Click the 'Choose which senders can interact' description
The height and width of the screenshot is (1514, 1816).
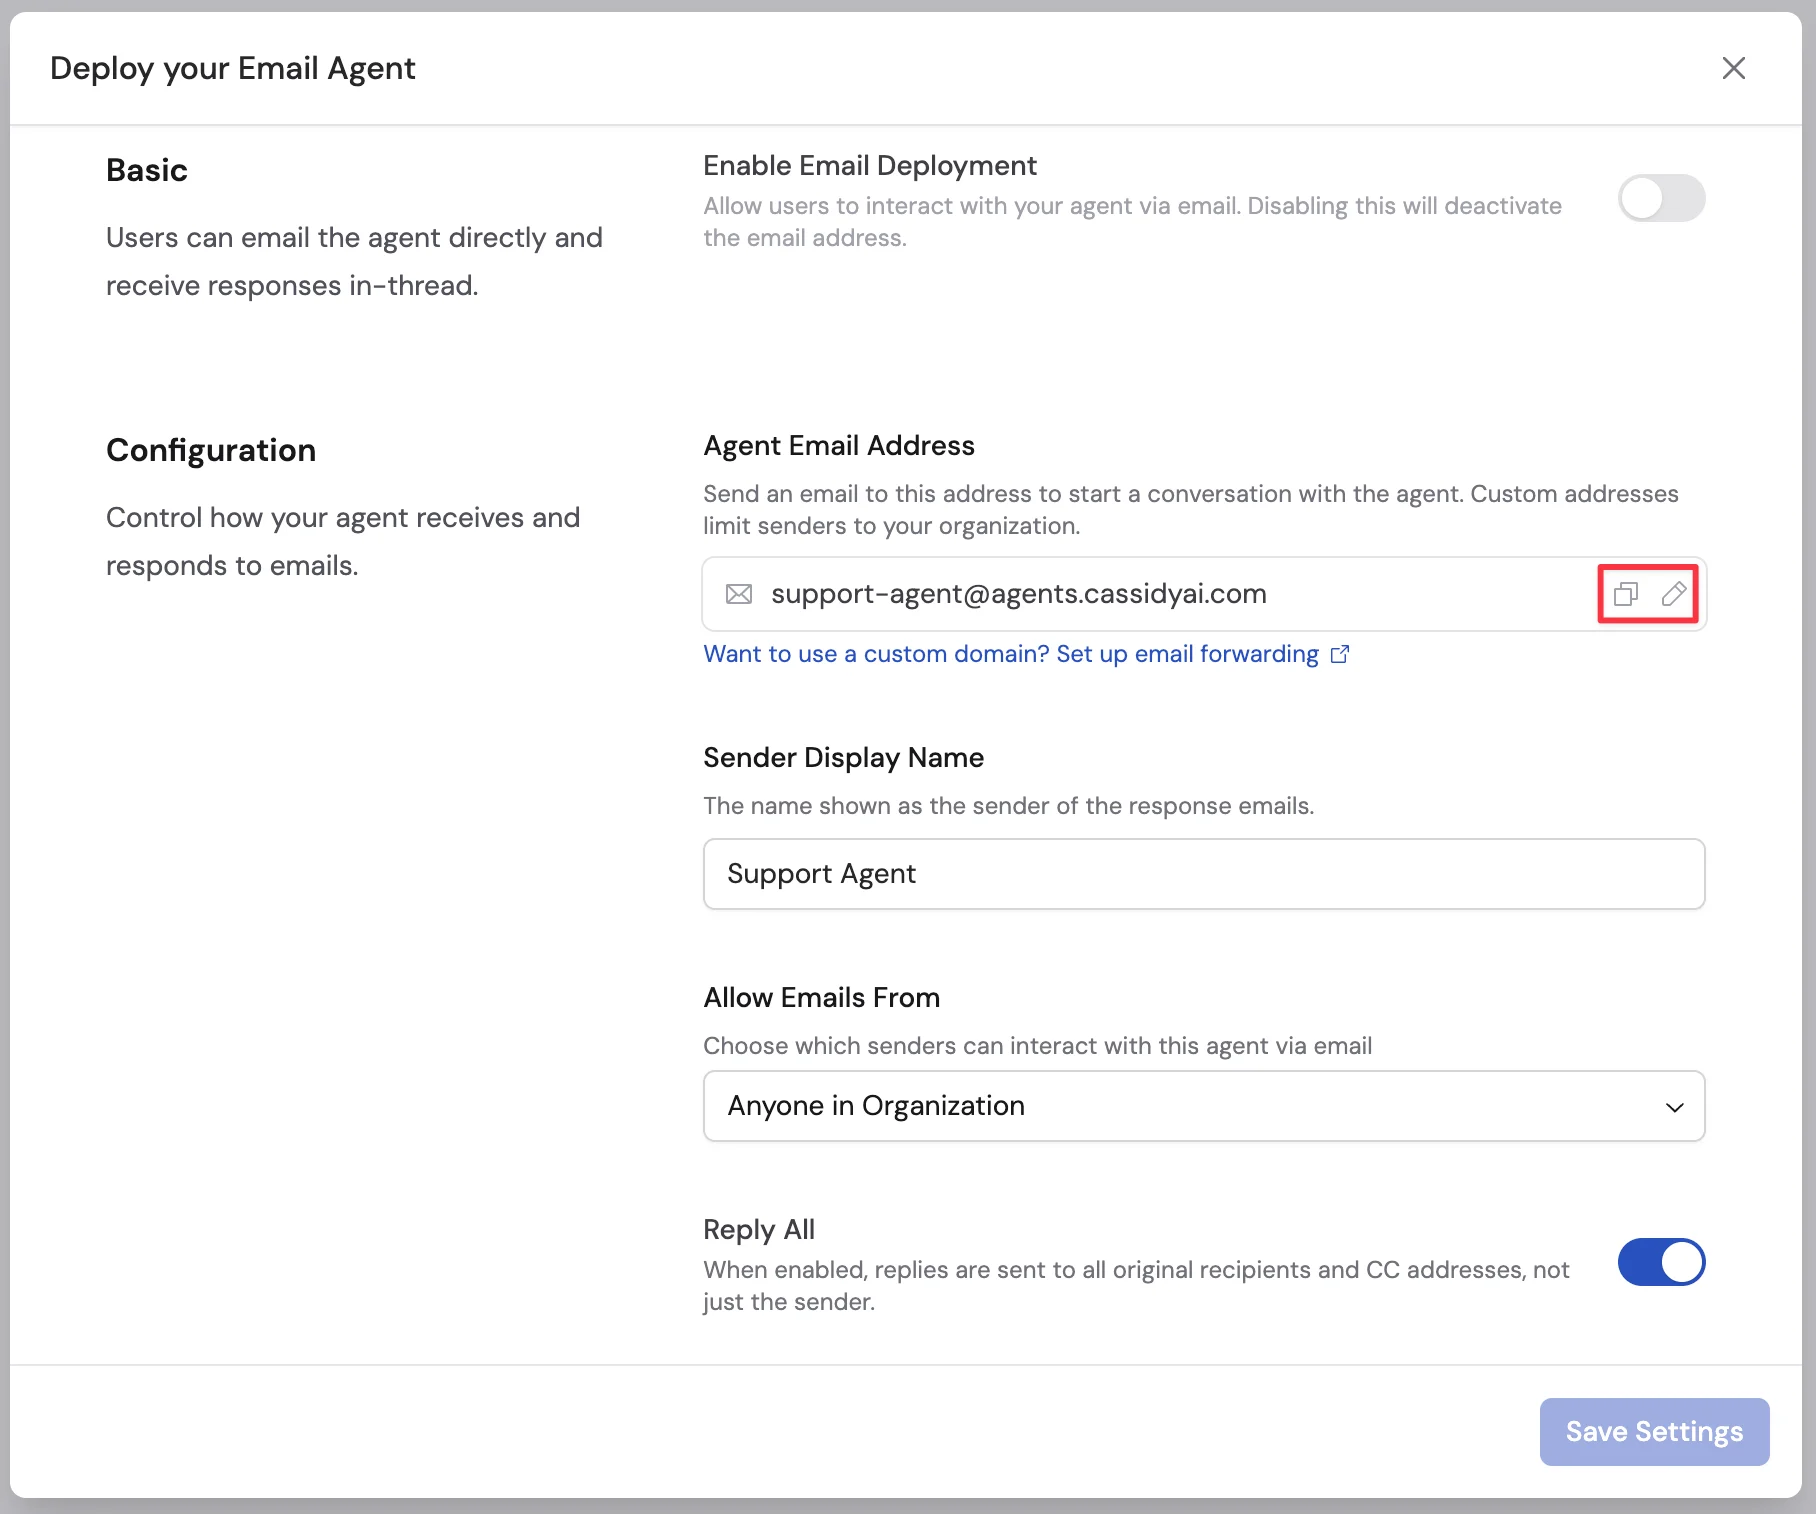pyautogui.click(x=1037, y=1046)
